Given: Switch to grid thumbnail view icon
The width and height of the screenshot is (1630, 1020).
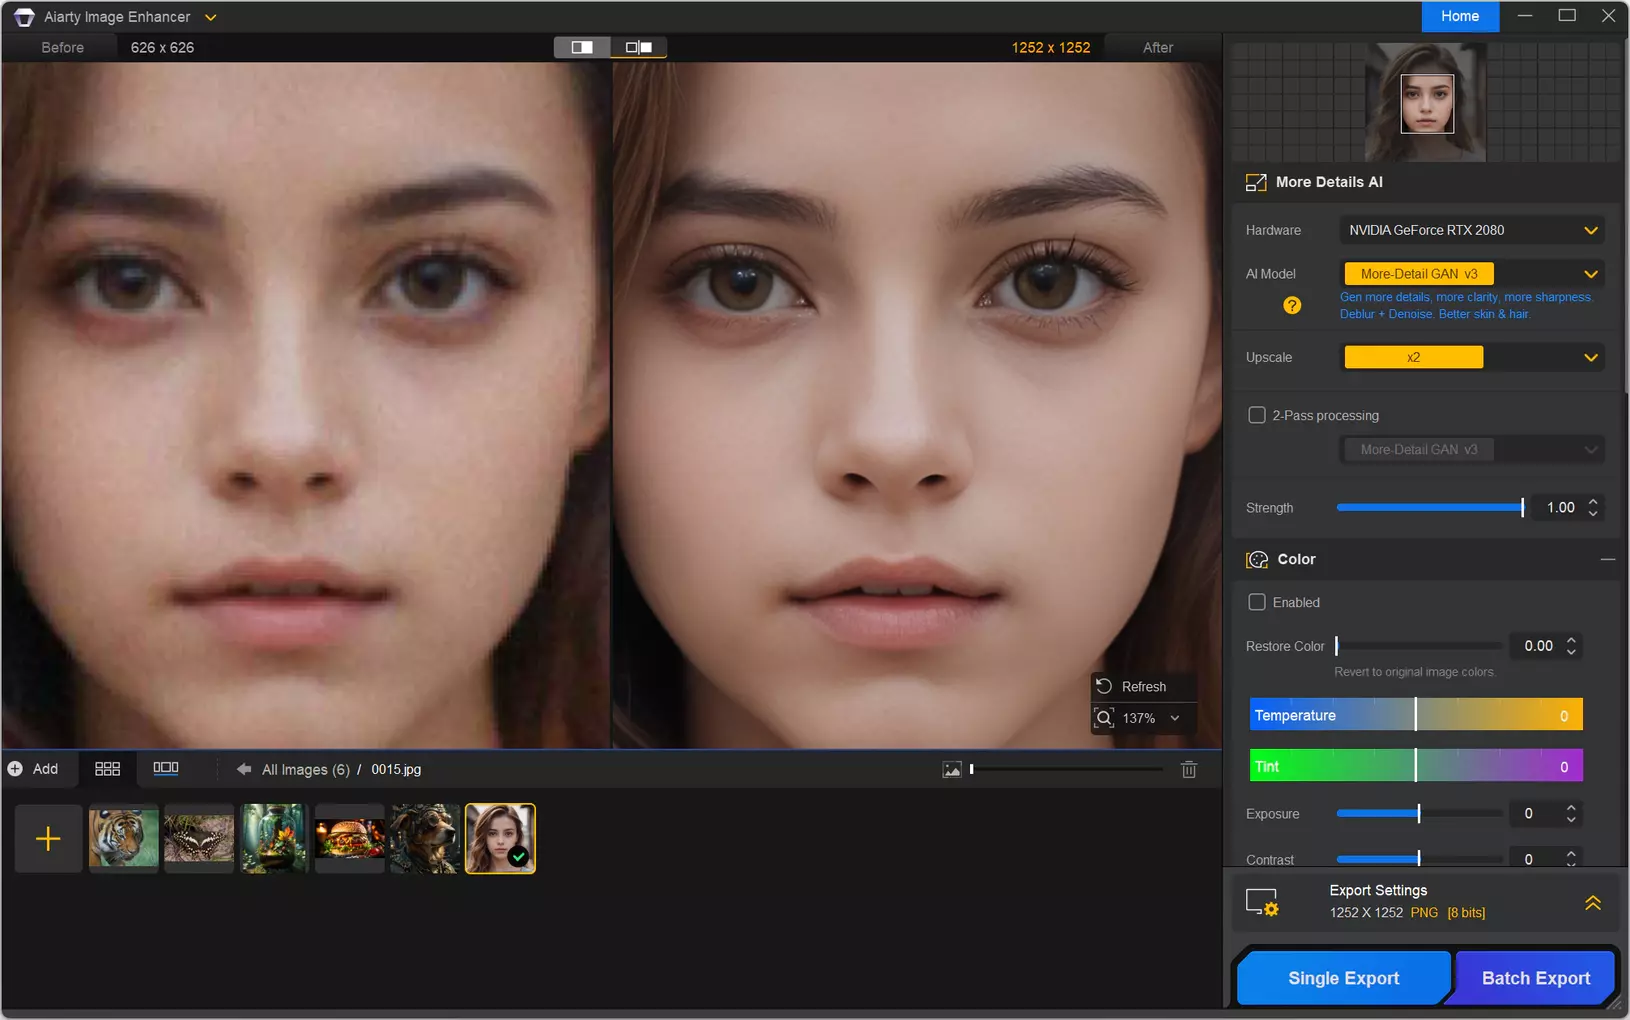Looking at the screenshot, I should tap(107, 769).
